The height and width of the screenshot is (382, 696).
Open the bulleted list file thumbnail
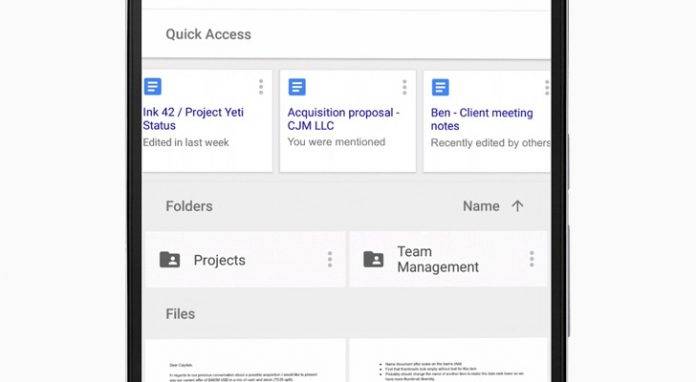449,361
